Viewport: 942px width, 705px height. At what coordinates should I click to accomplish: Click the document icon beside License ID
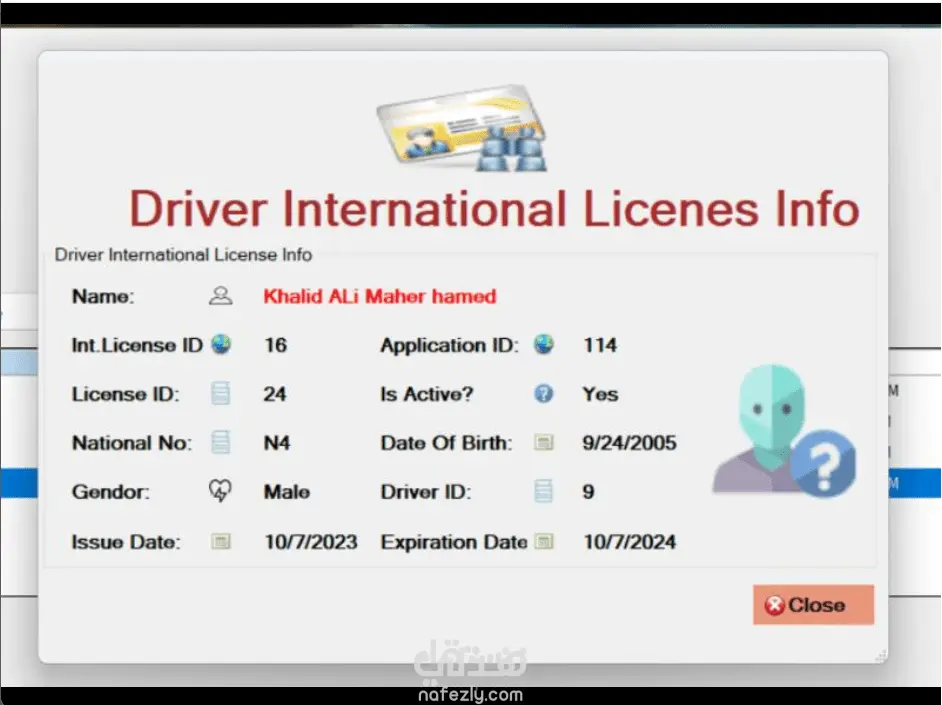click(220, 394)
